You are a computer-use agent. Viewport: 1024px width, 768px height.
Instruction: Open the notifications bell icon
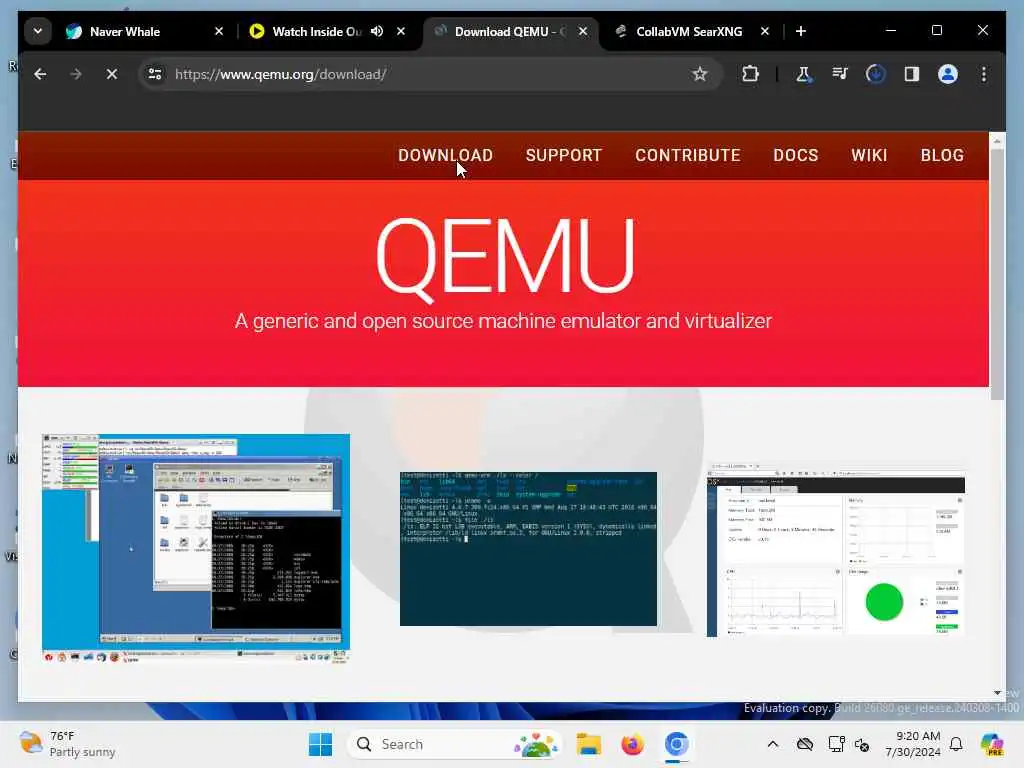click(956, 744)
